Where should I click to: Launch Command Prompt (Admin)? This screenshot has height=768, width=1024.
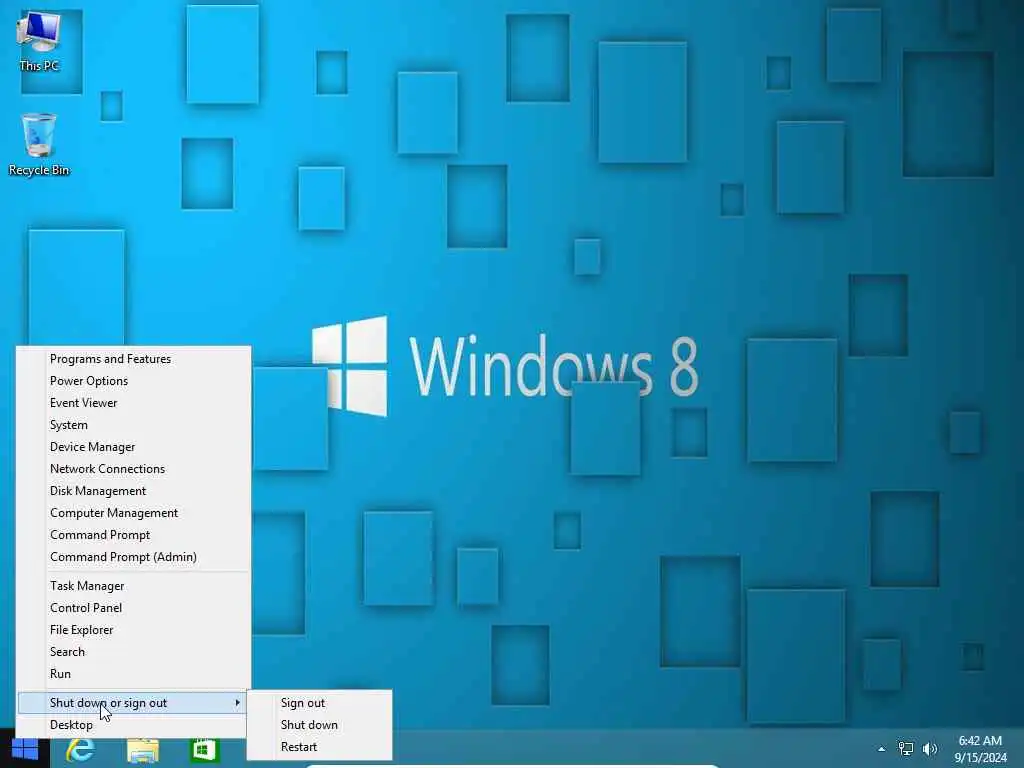coord(133,557)
